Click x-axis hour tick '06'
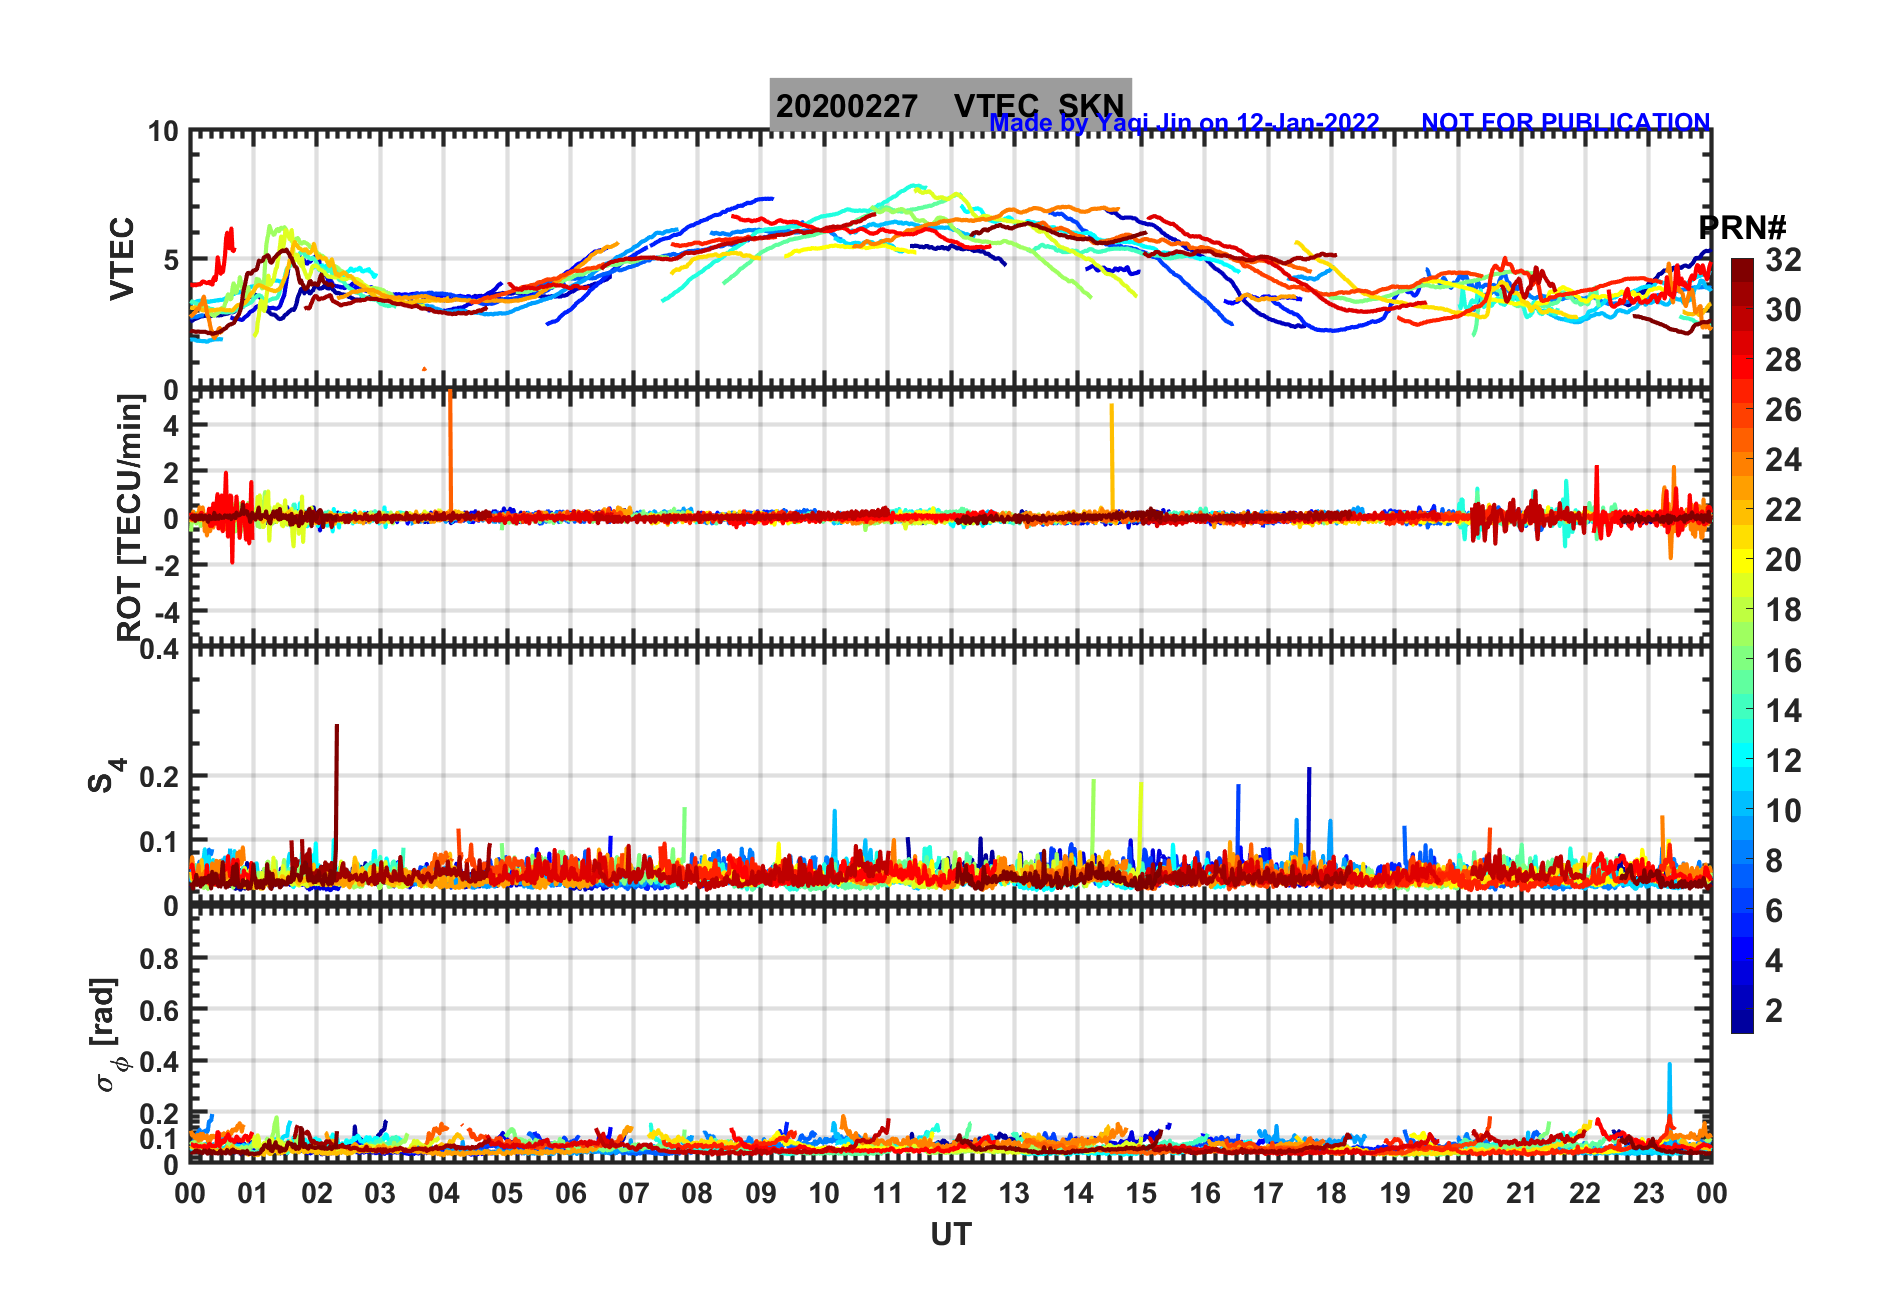 tap(571, 1193)
